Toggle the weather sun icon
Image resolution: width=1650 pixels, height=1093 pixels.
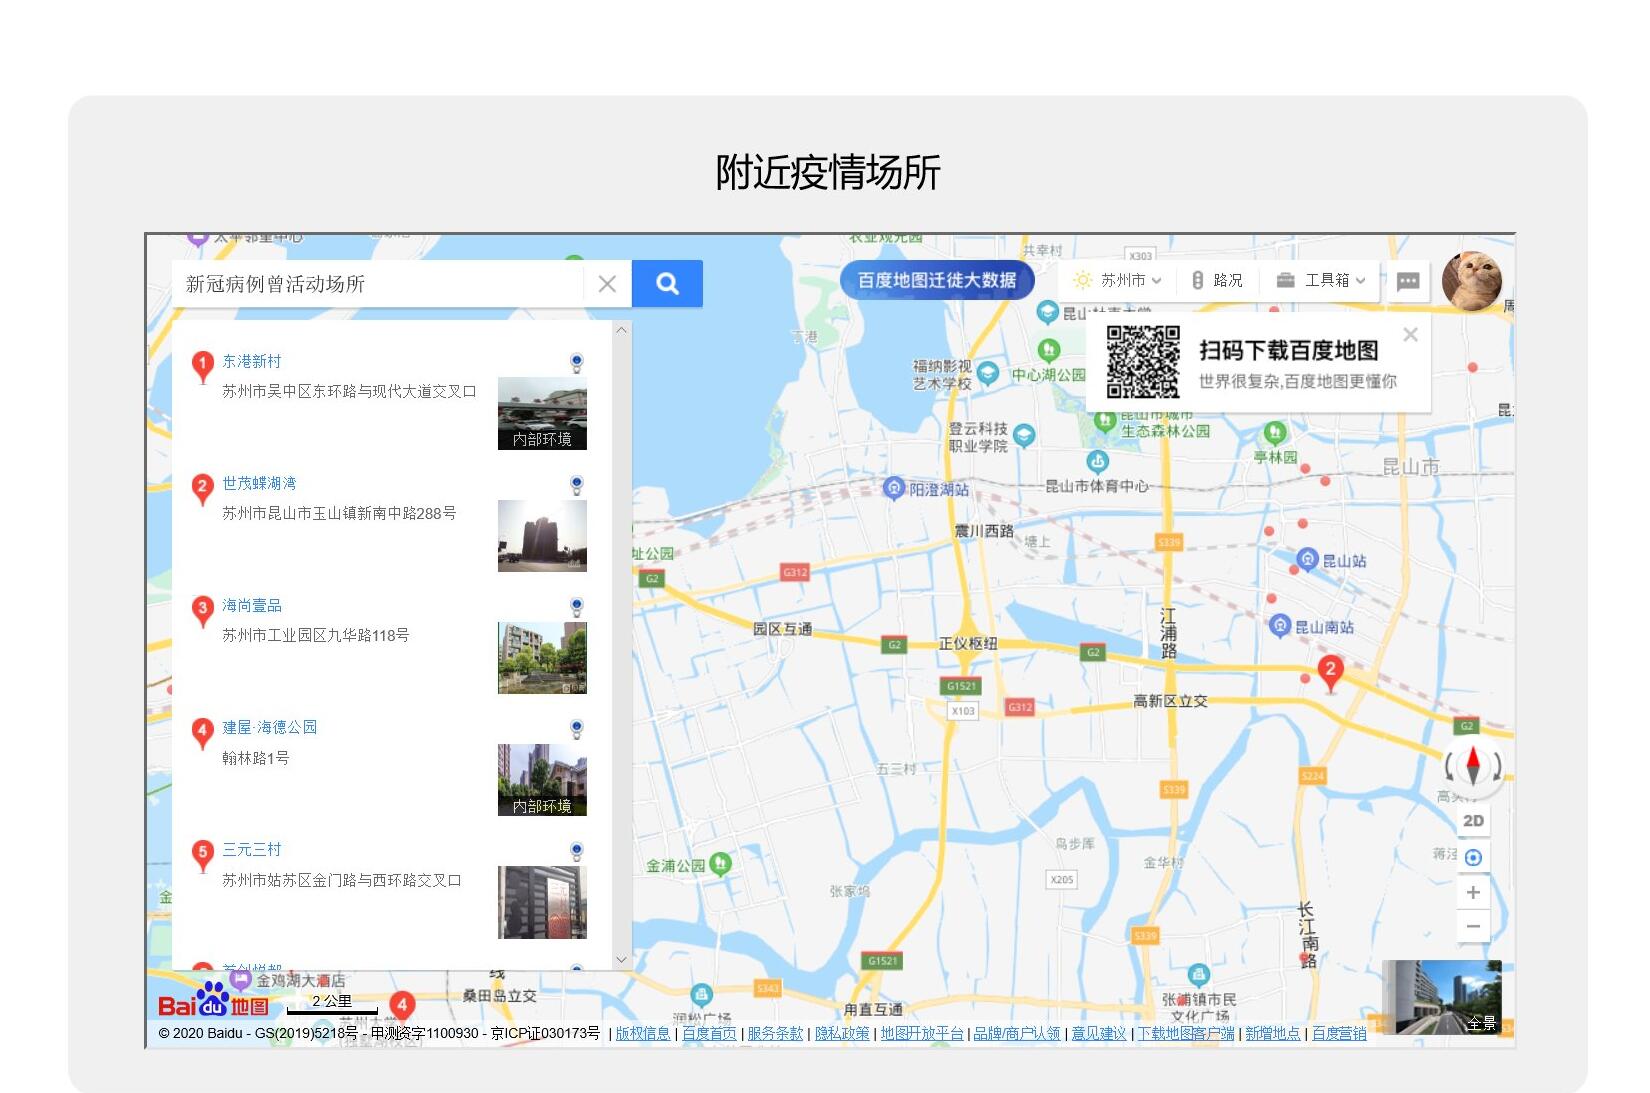pyautogui.click(x=1081, y=280)
